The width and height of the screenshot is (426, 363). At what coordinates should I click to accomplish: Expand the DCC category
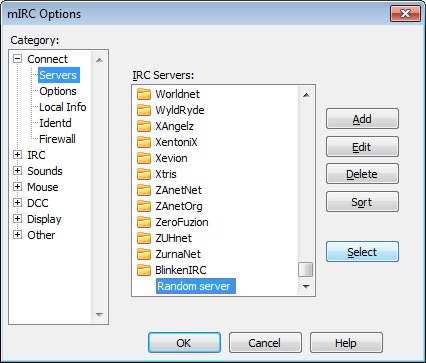(x=17, y=203)
